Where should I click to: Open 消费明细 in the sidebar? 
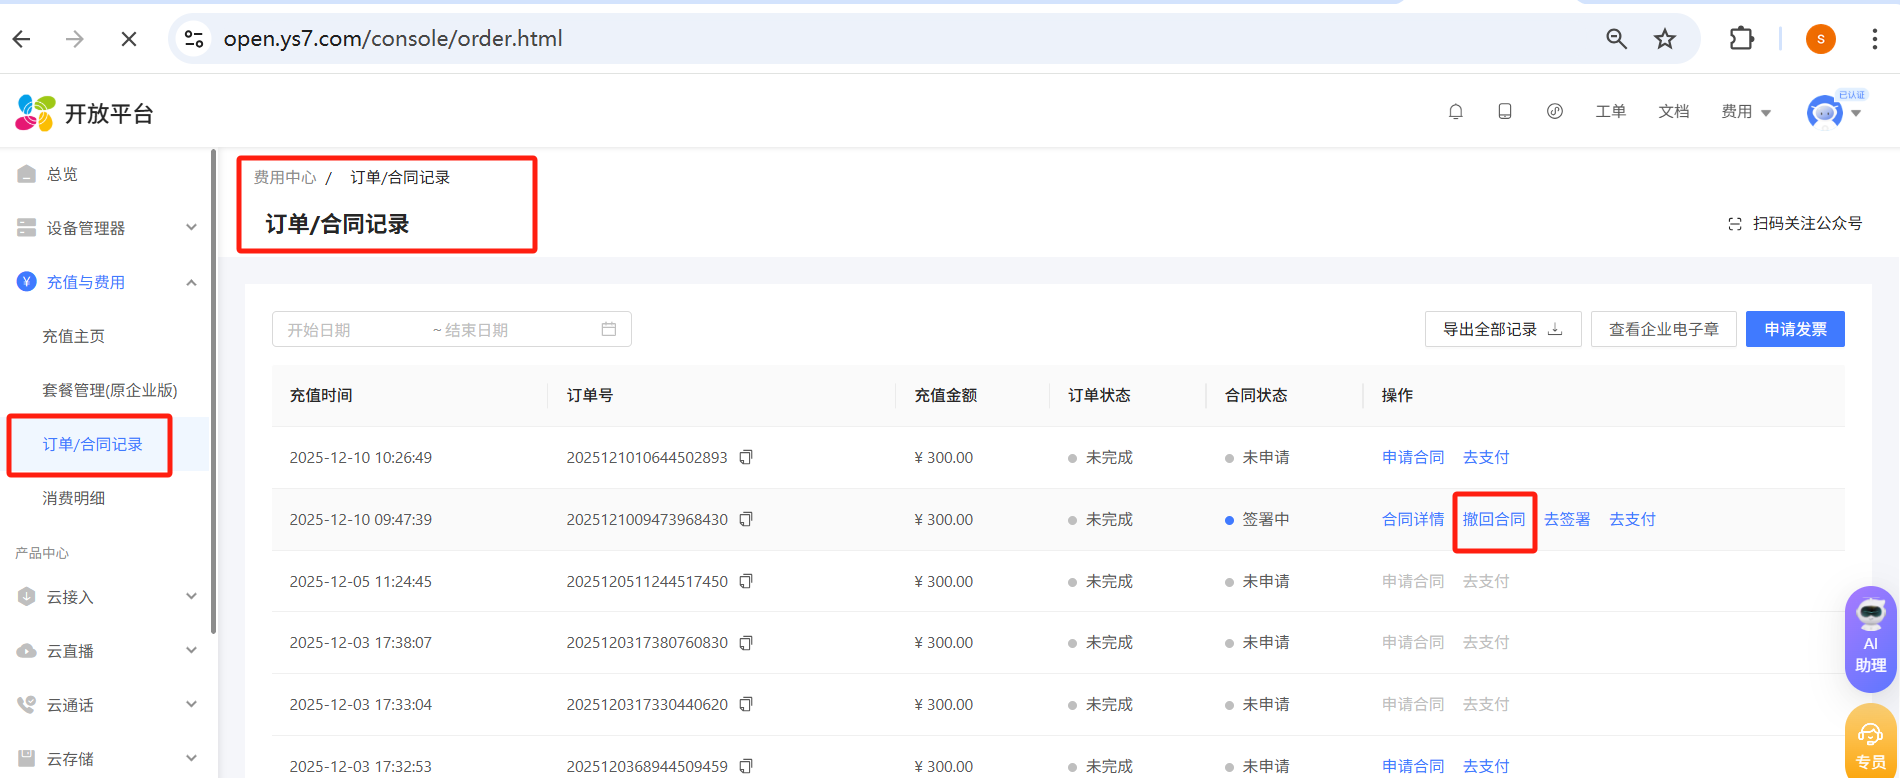click(x=74, y=498)
